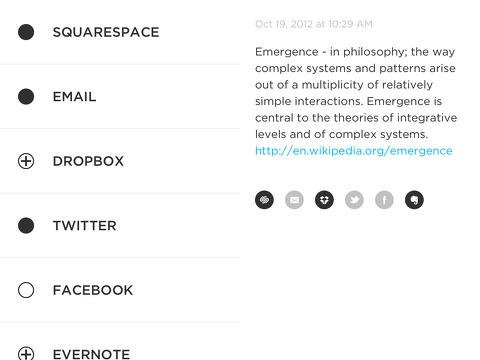The width and height of the screenshot is (480, 360).
Task: Open the en.wikipedia.org/emergence link
Action: [354, 151]
